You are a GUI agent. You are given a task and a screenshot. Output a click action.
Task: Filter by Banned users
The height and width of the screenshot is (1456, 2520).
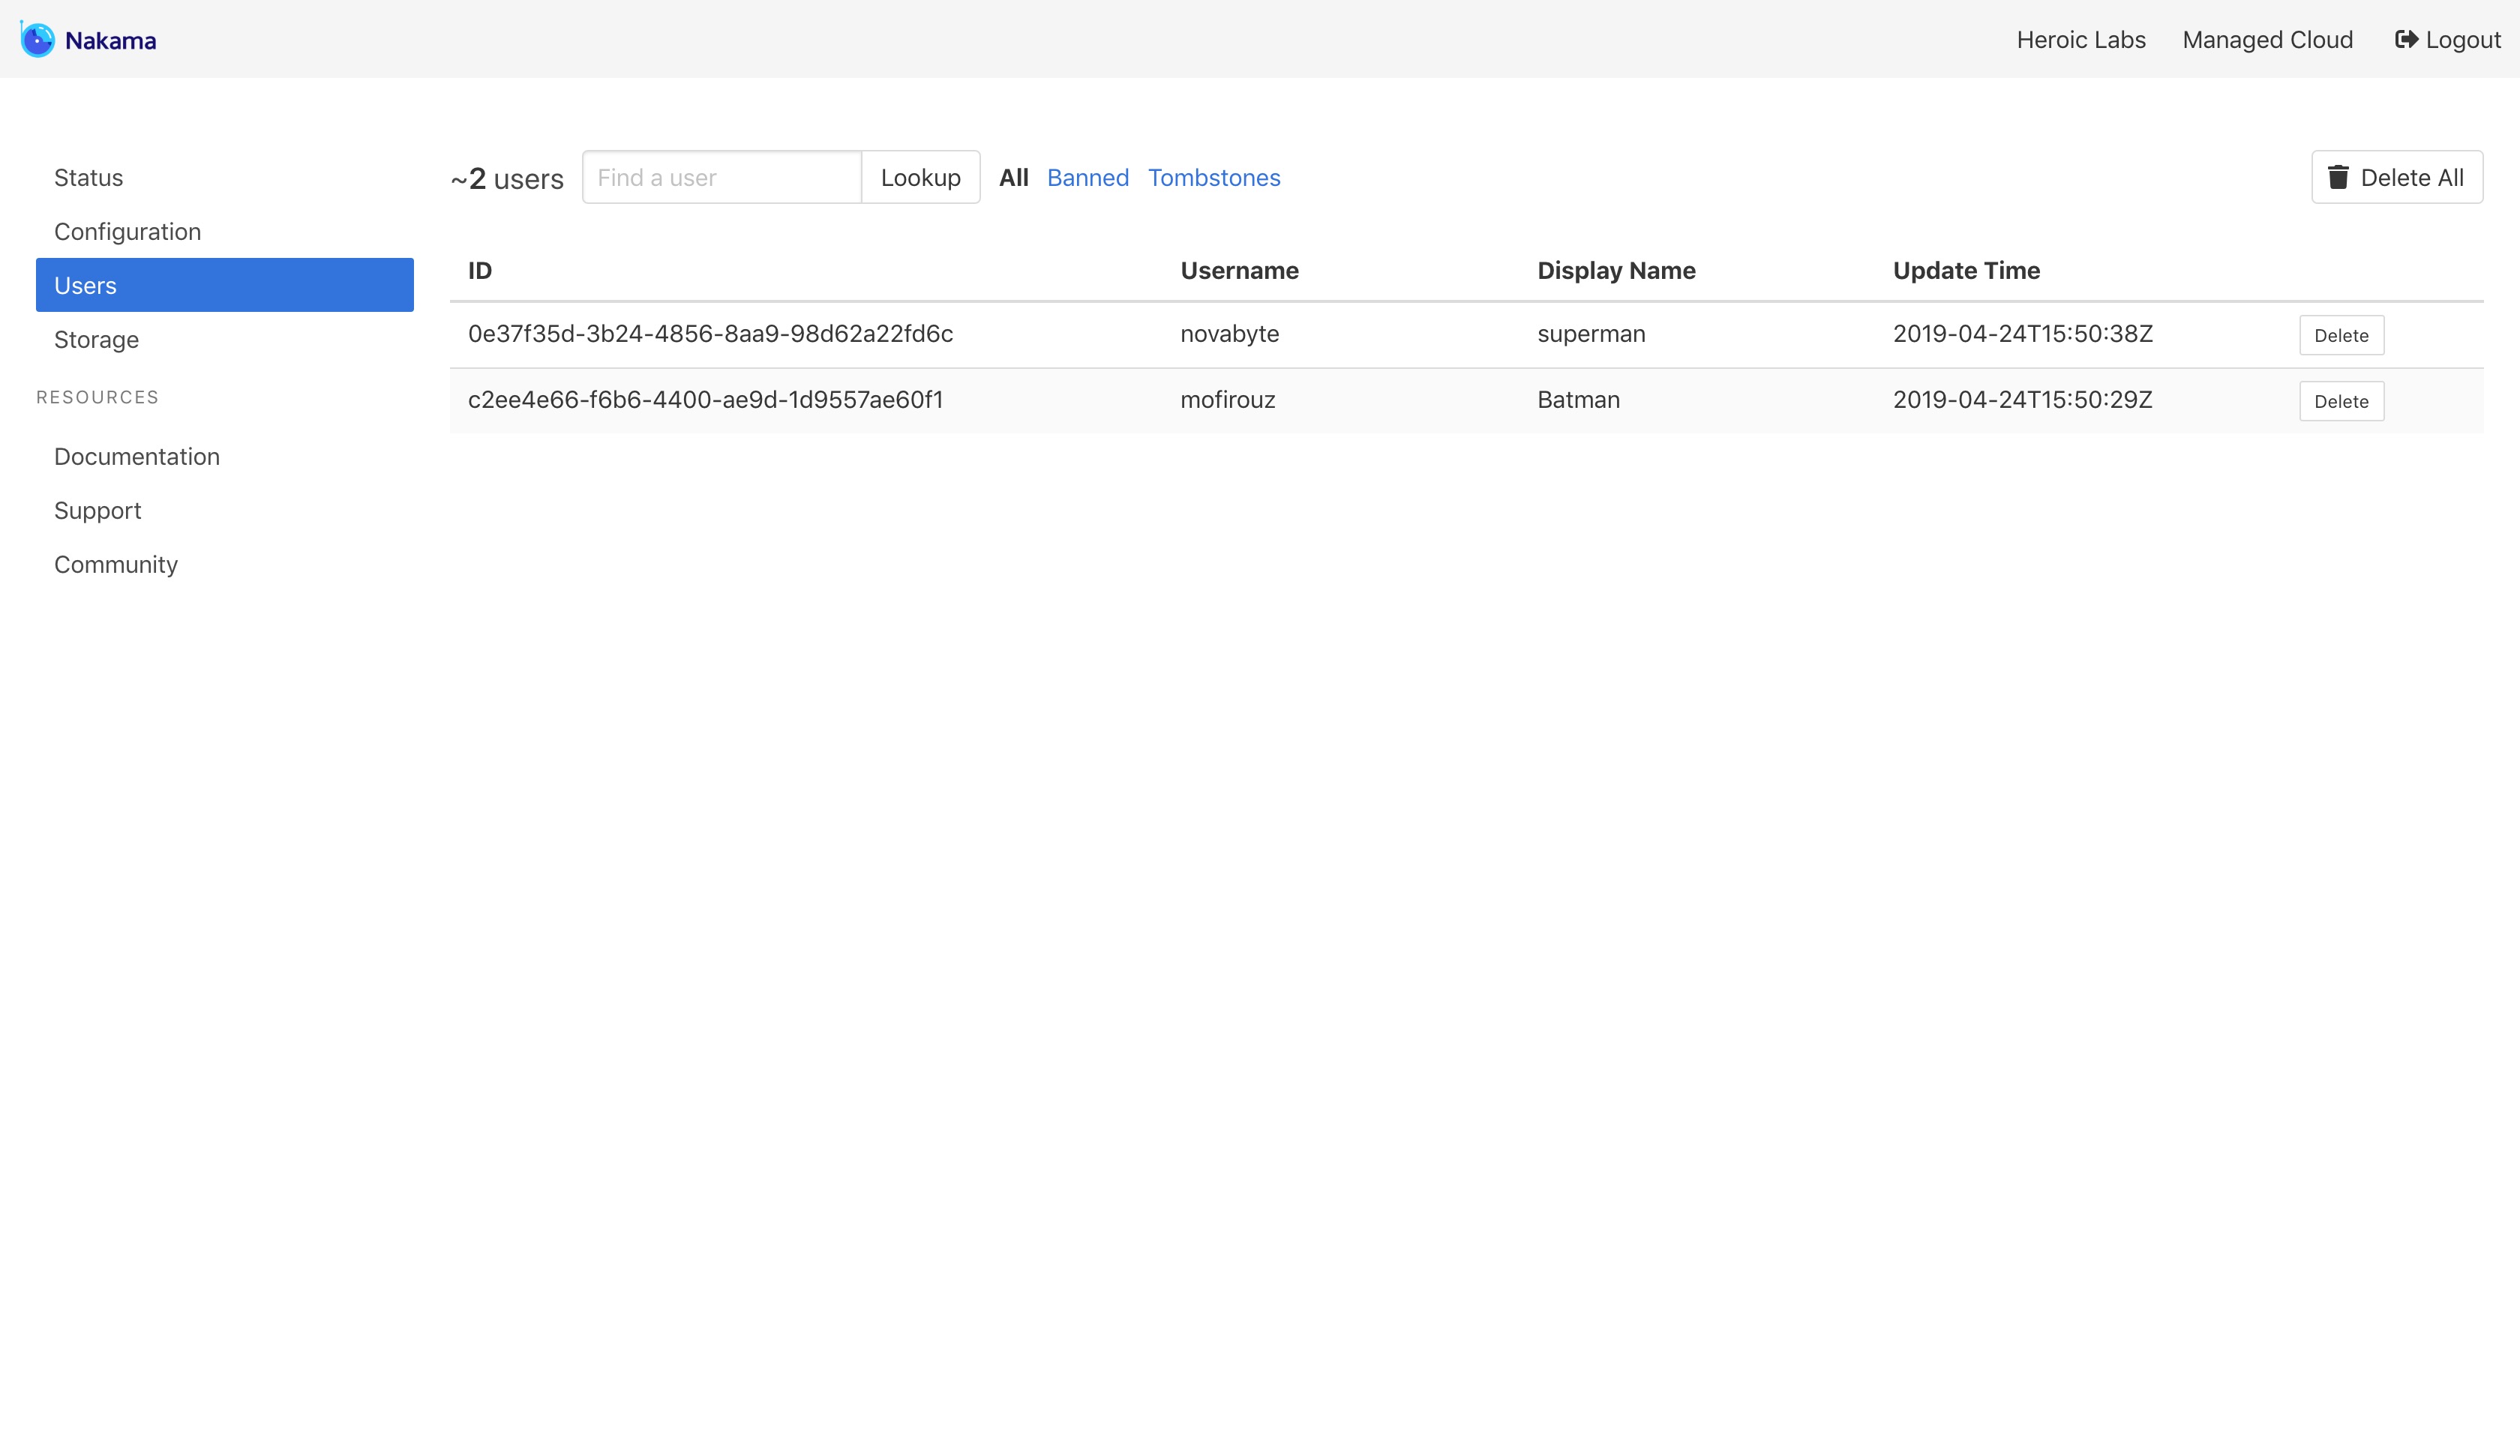1087,178
